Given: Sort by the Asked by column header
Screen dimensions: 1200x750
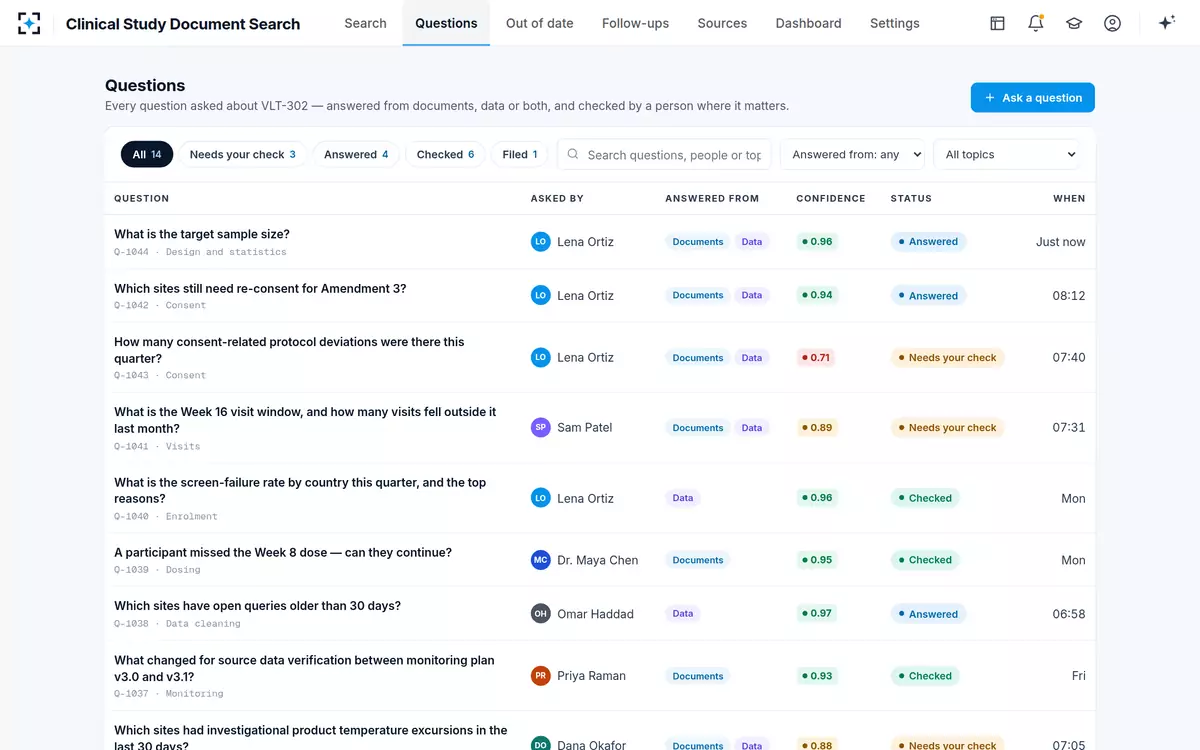Looking at the screenshot, I should pos(557,199).
